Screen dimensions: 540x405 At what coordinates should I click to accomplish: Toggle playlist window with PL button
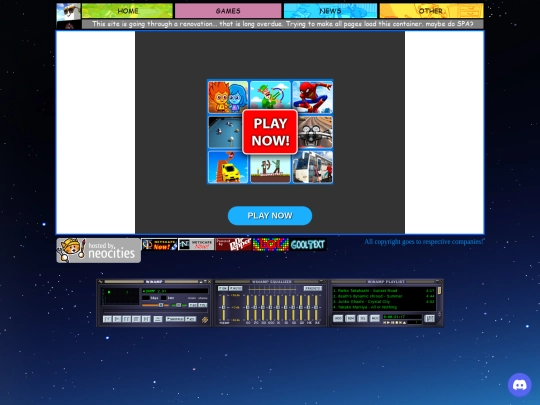pyautogui.click(x=202, y=305)
